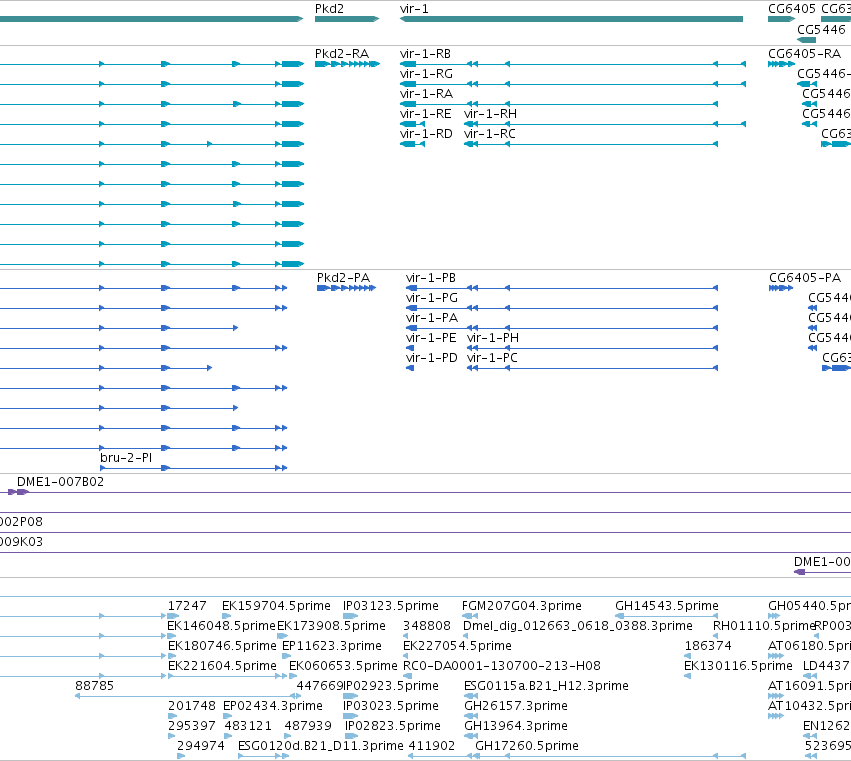Select EST EK221604.5prime label
The width and height of the screenshot is (851, 761).
(222, 666)
